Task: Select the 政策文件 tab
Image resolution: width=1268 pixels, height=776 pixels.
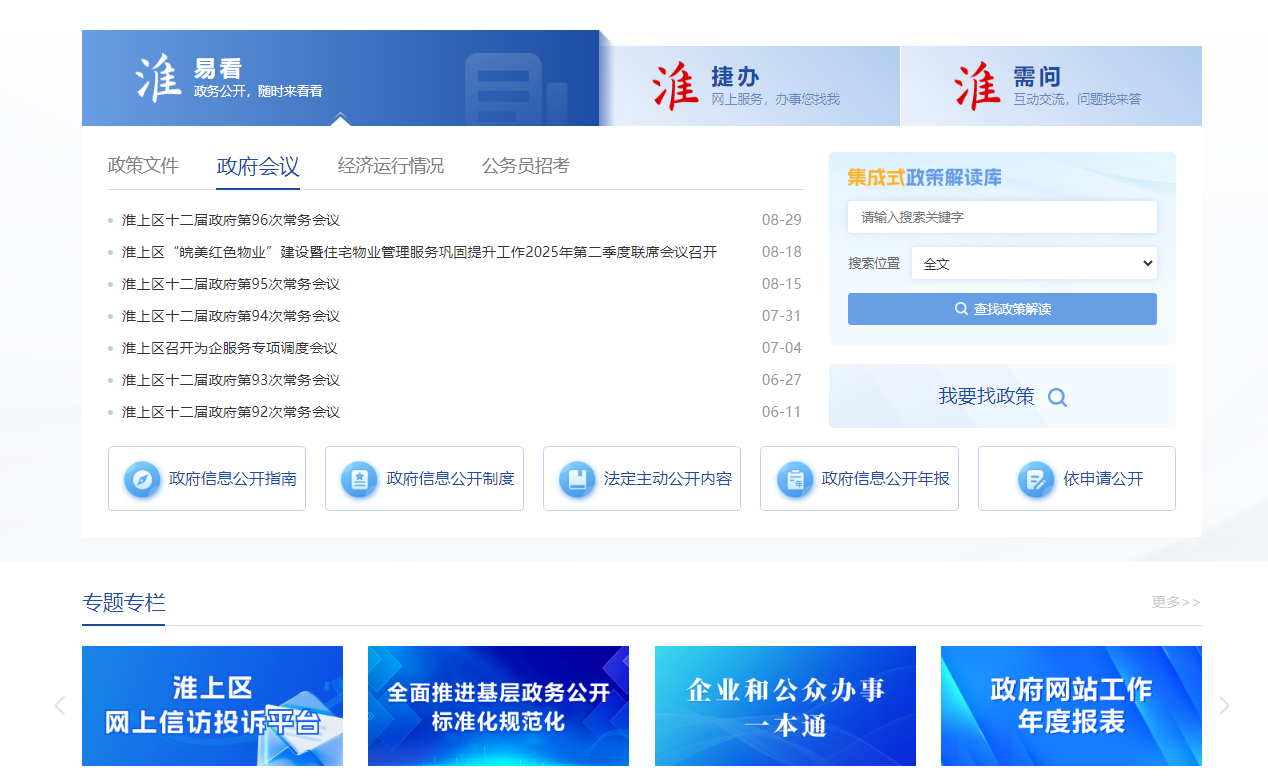Action: [x=143, y=166]
